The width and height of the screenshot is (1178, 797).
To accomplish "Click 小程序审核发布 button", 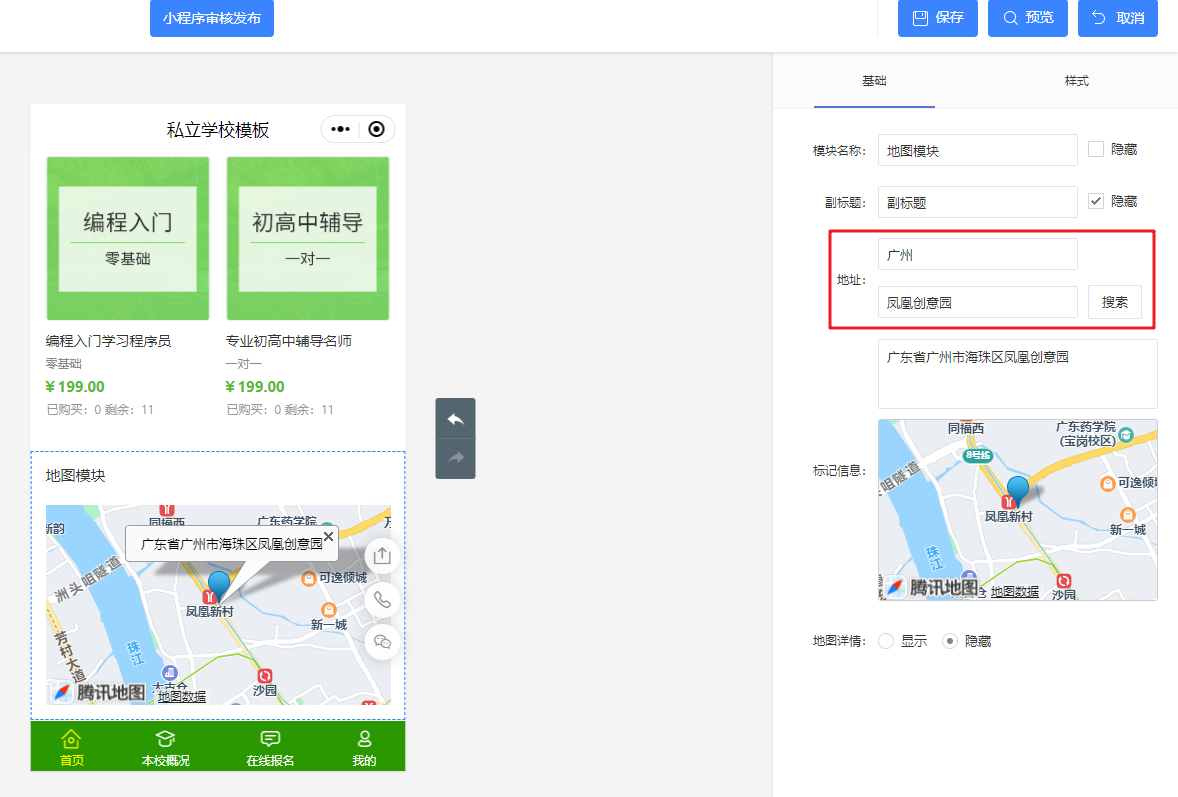I will [x=212, y=17].
